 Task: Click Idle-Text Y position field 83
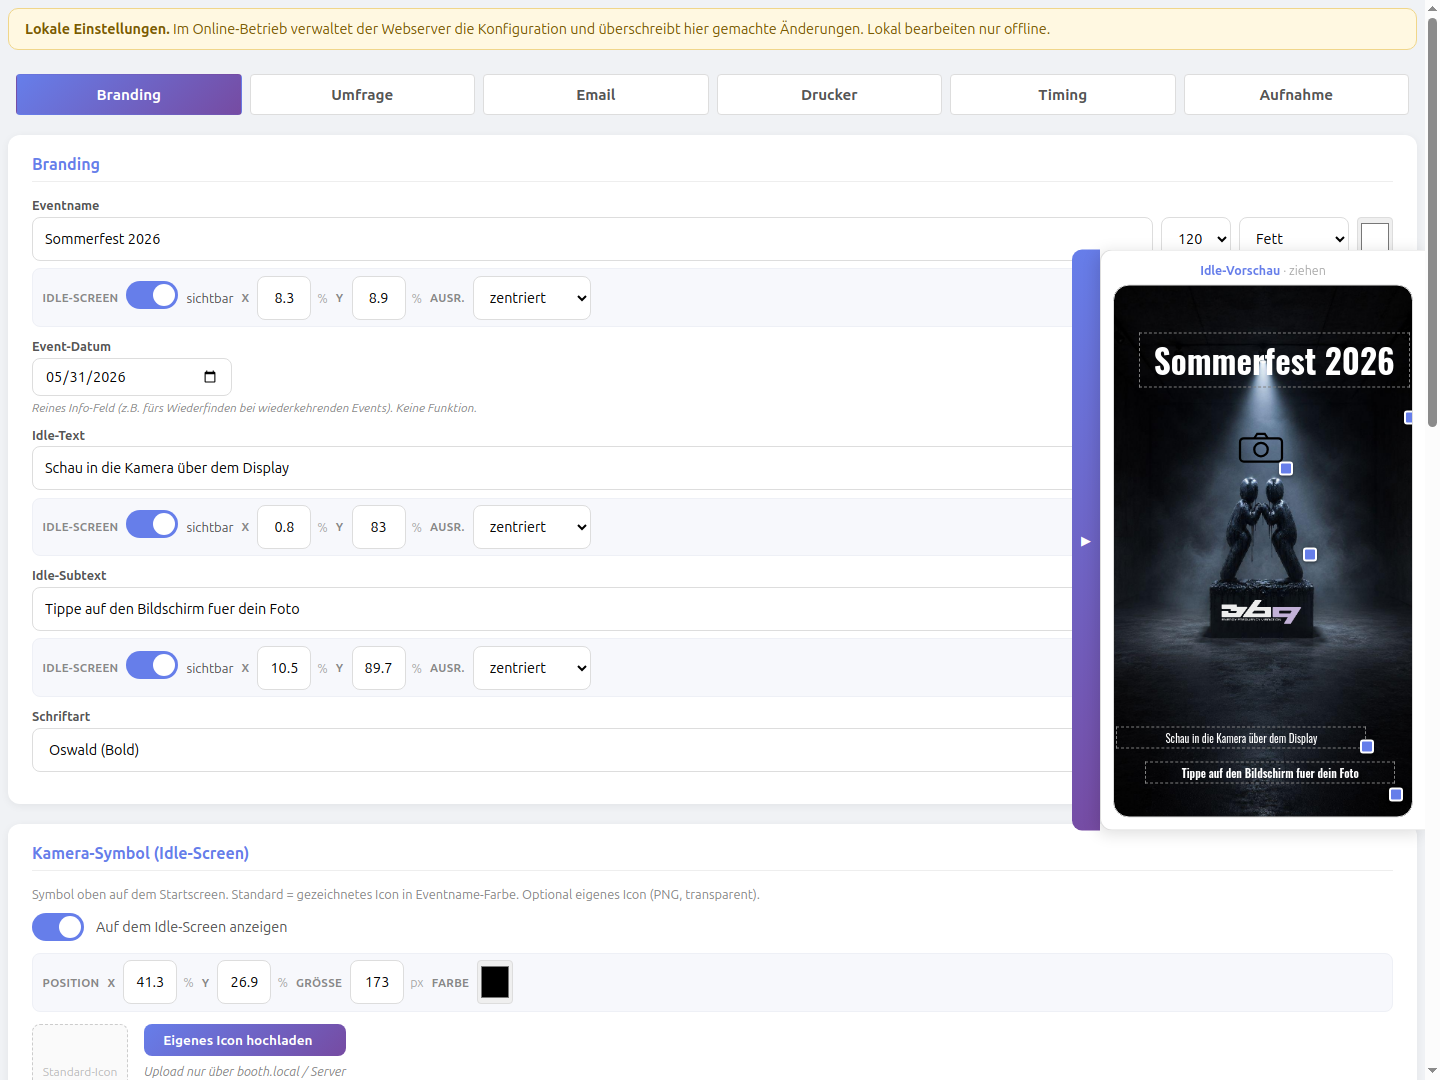(x=378, y=527)
